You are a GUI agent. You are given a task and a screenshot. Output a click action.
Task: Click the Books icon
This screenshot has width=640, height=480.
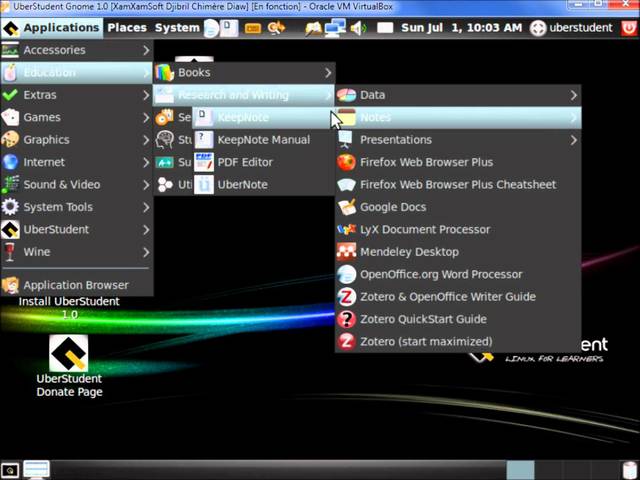[x=164, y=73]
